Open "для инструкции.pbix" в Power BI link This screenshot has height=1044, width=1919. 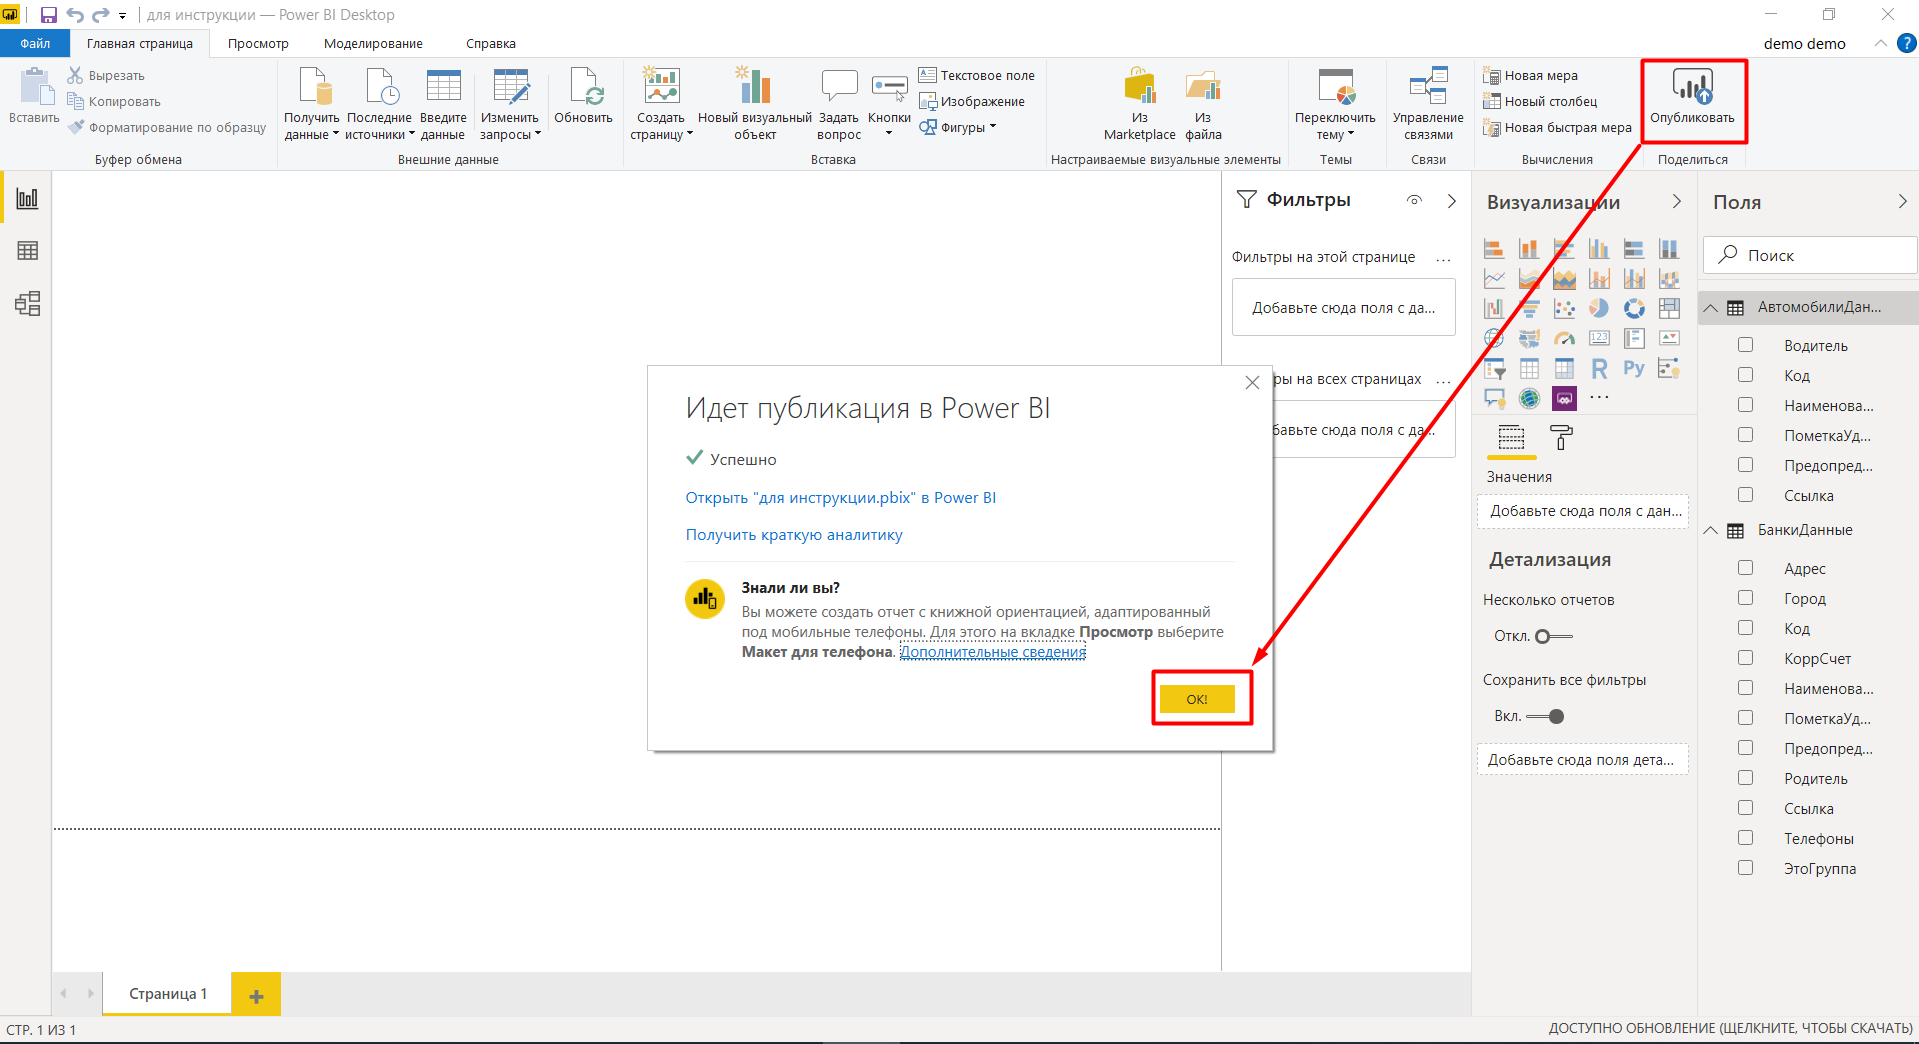840,498
